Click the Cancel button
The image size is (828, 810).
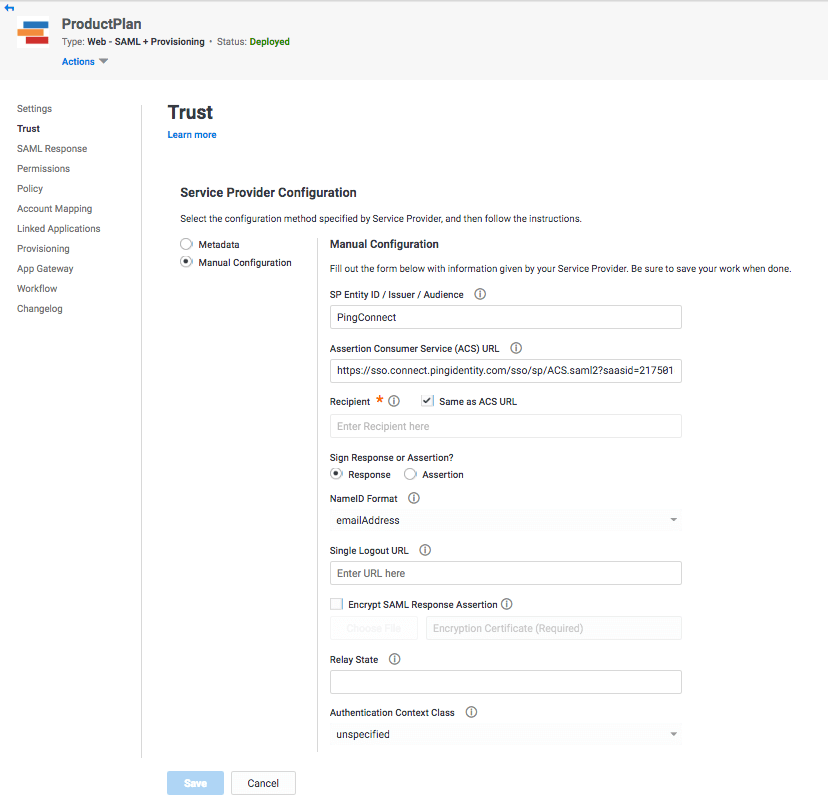pyautogui.click(x=263, y=783)
